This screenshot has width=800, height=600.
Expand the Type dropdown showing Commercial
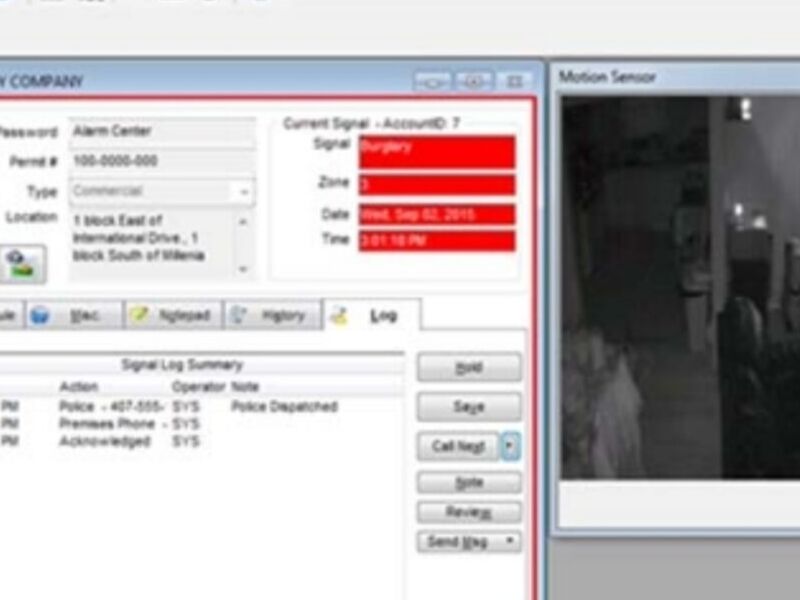pos(244,191)
